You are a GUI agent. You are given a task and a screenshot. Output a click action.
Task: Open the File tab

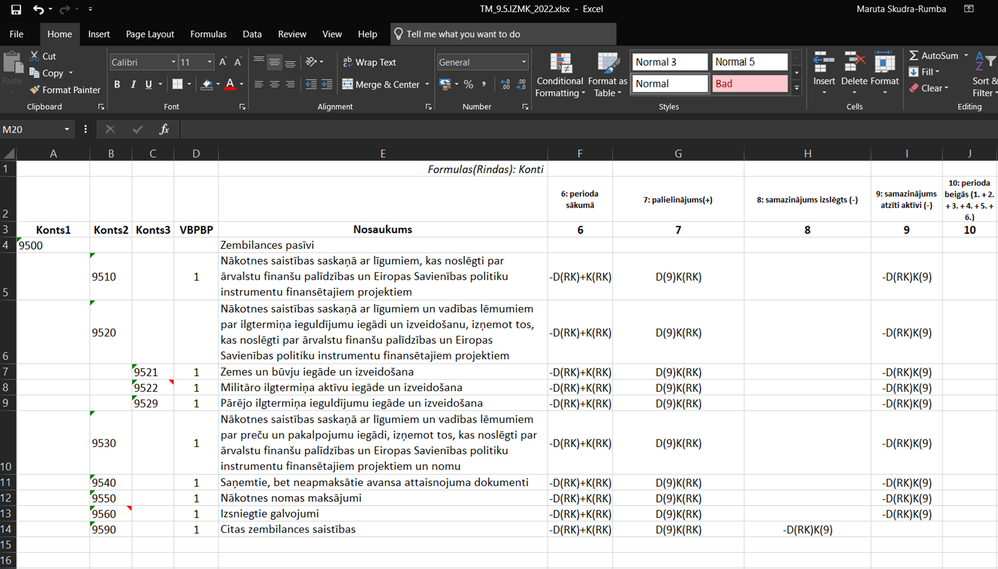click(17, 34)
